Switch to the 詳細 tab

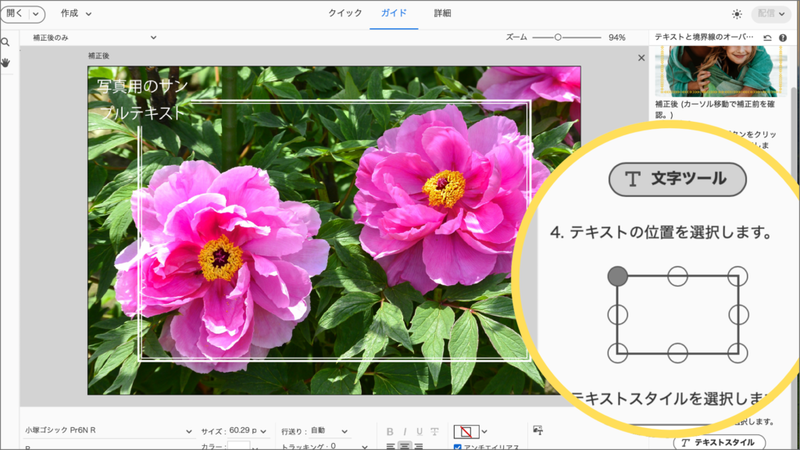442,14
